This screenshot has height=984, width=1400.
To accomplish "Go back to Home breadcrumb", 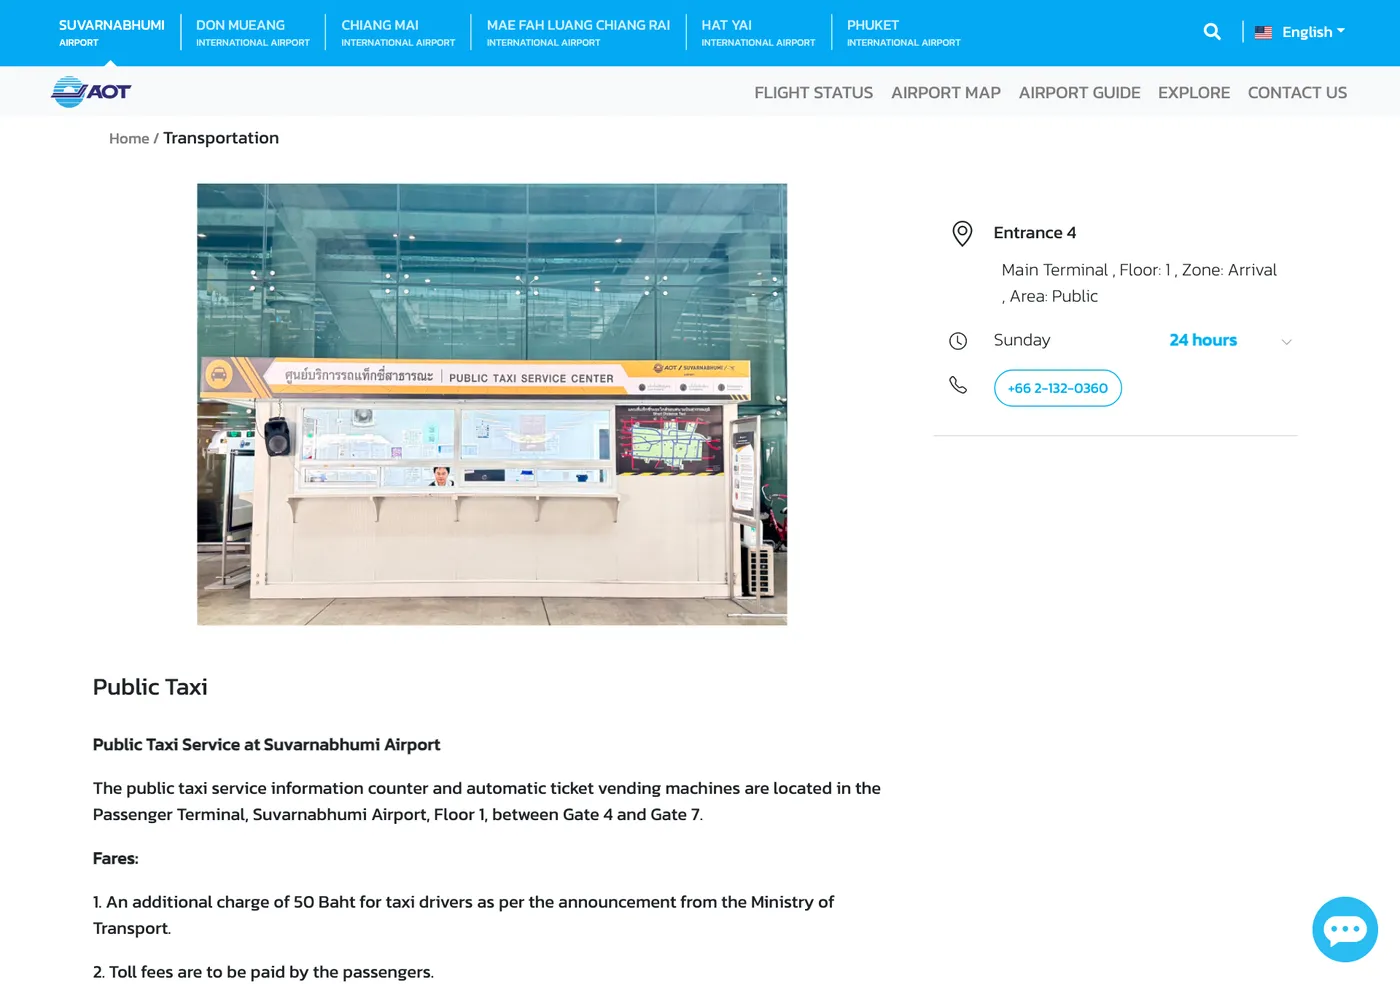I will 129,139.
